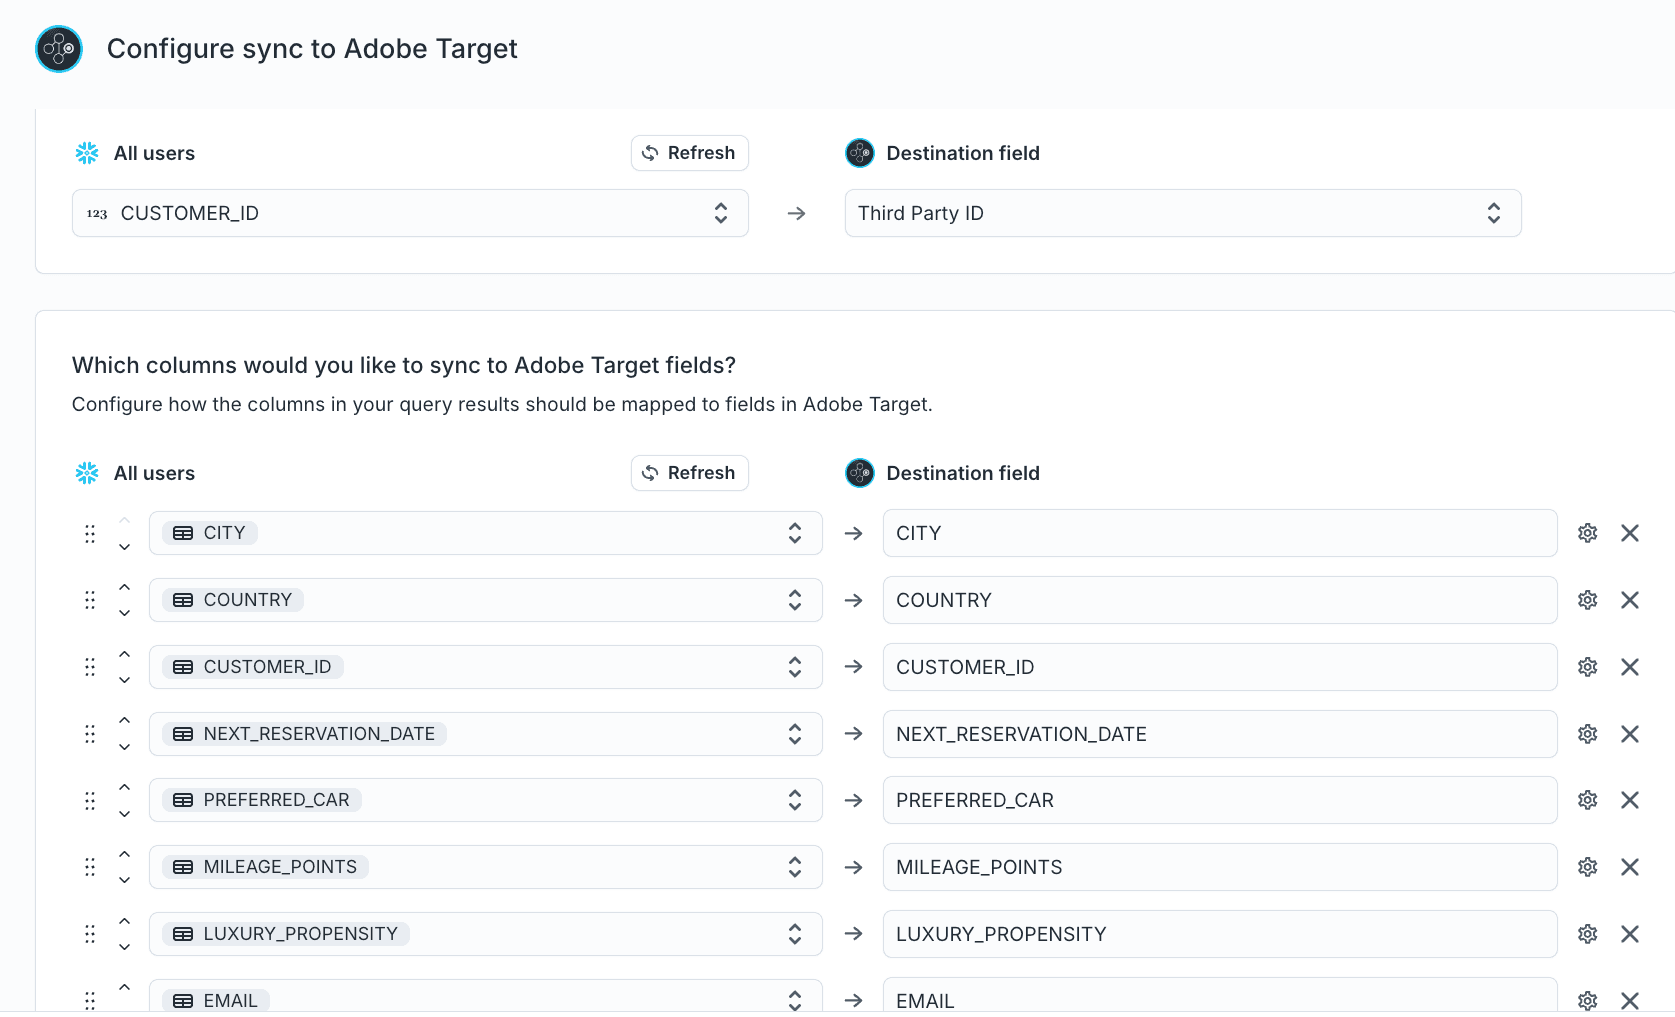Open settings gear for CITY mapping

coord(1587,533)
